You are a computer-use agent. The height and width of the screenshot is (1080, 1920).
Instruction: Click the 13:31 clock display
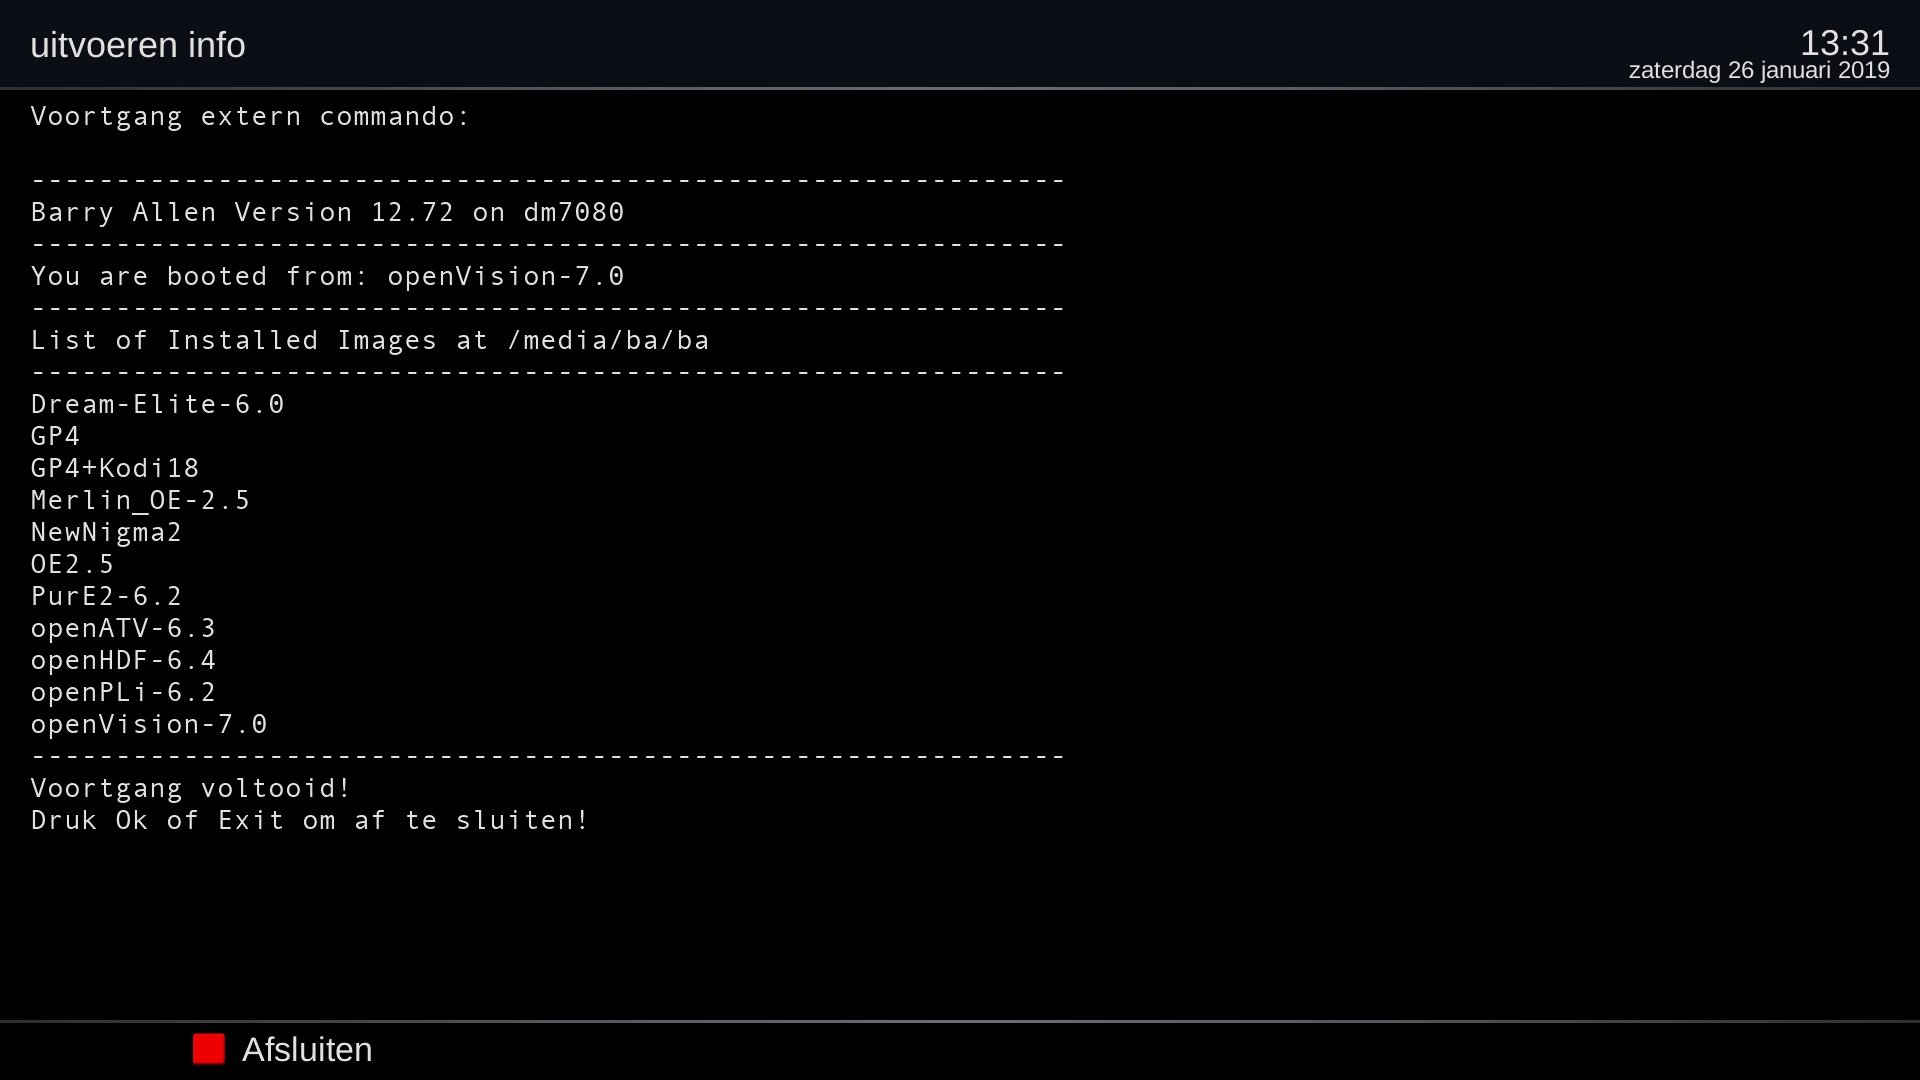click(x=1844, y=42)
